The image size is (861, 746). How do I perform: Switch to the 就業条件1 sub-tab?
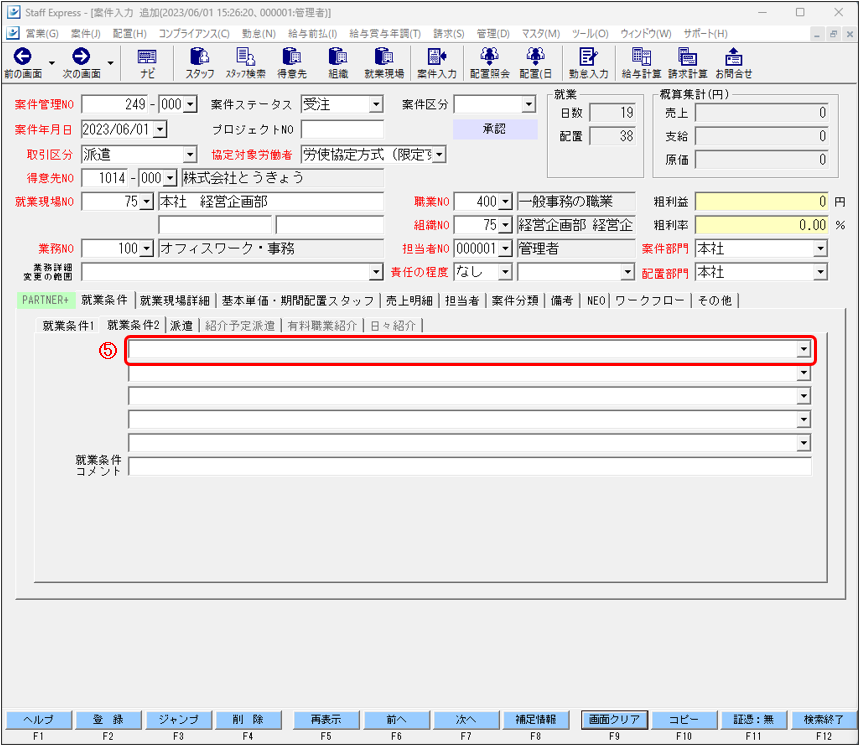pyautogui.click(x=68, y=326)
